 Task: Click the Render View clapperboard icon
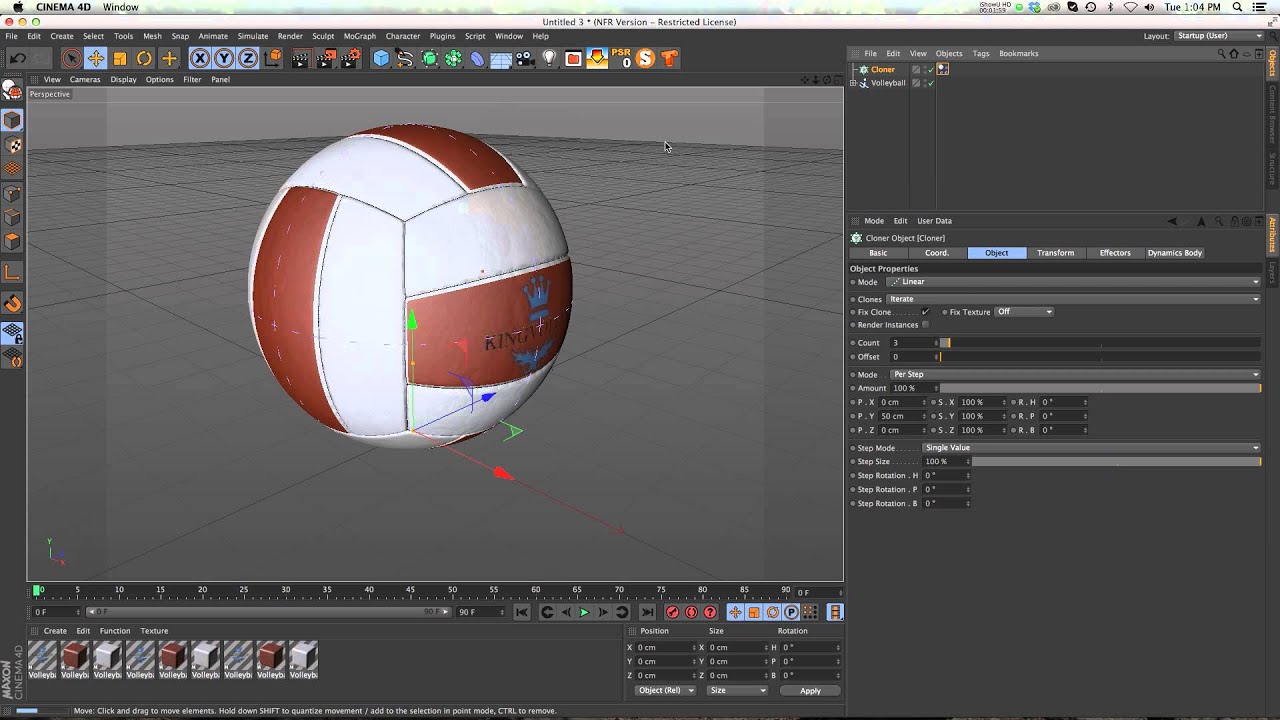tap(301, 59)
